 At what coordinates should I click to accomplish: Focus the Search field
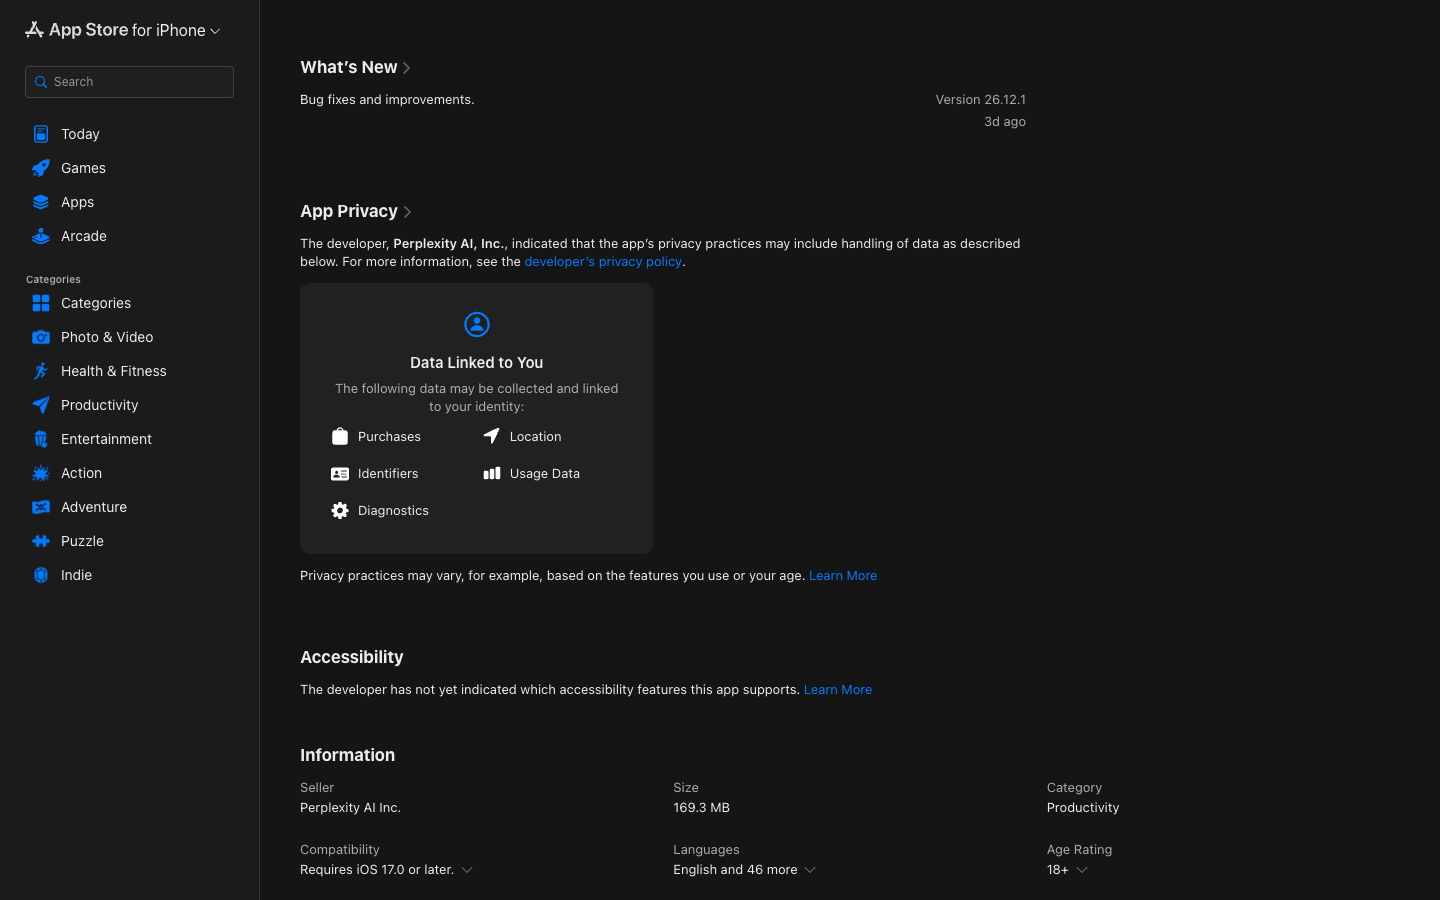[129, 82]
